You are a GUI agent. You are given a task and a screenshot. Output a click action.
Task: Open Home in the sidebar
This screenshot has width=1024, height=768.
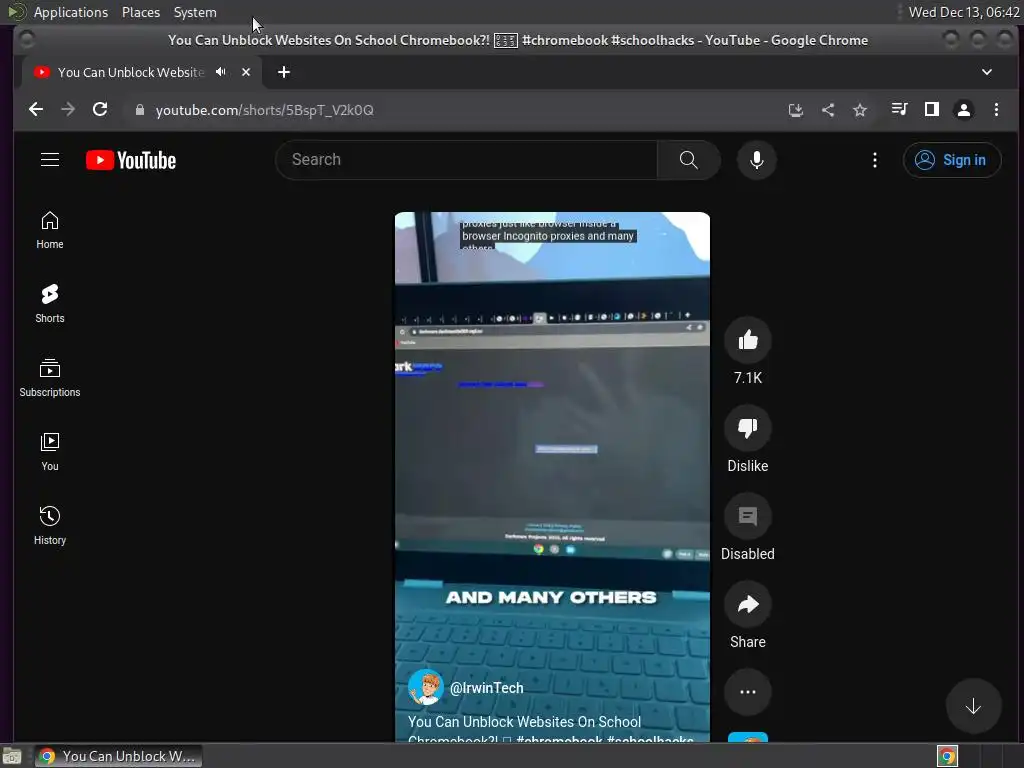[x=50, y=230]
